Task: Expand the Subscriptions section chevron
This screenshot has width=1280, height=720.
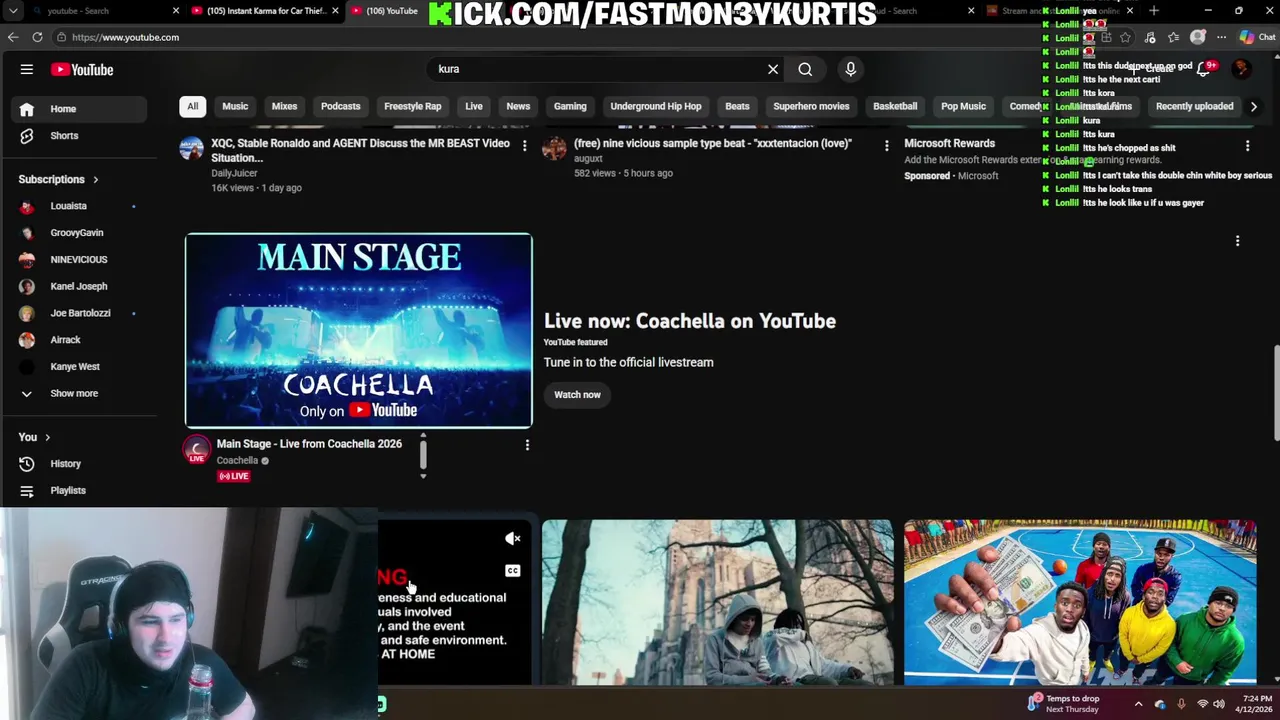Action: coord(95,180)
